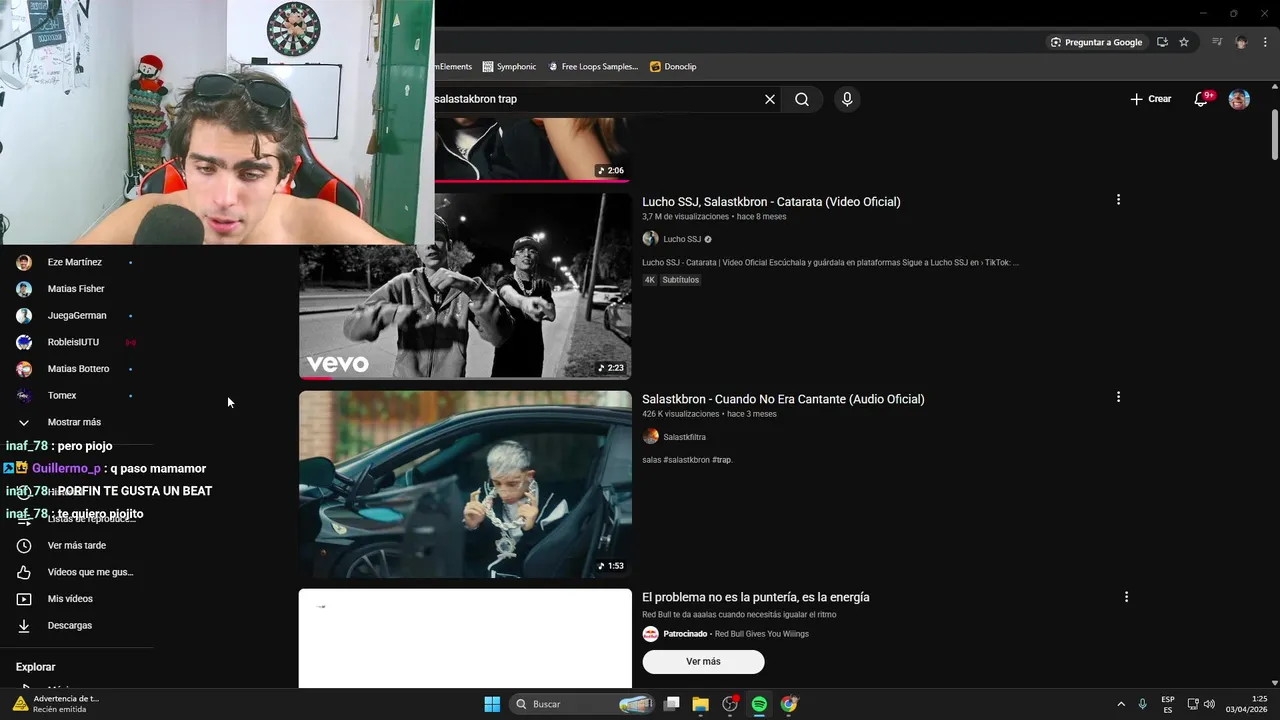Click Preguntar a Google lens button
Image resolution: width=1280 pixels, height=720 pixels.
pos(1096,42)
